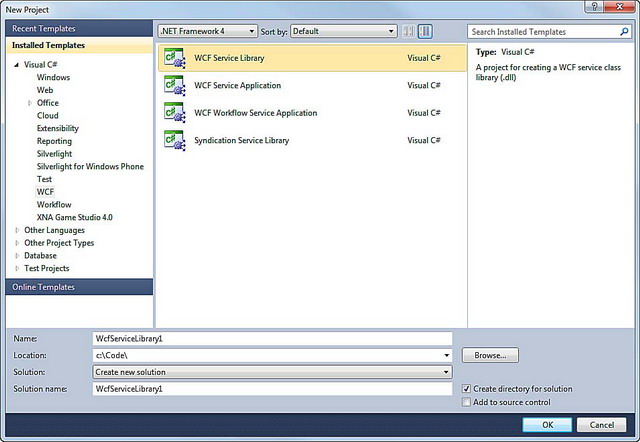Image resolution: width=640 pixels, height=442 pixels.
Task: Select the Other Languages label
Action: coord(54,230)
